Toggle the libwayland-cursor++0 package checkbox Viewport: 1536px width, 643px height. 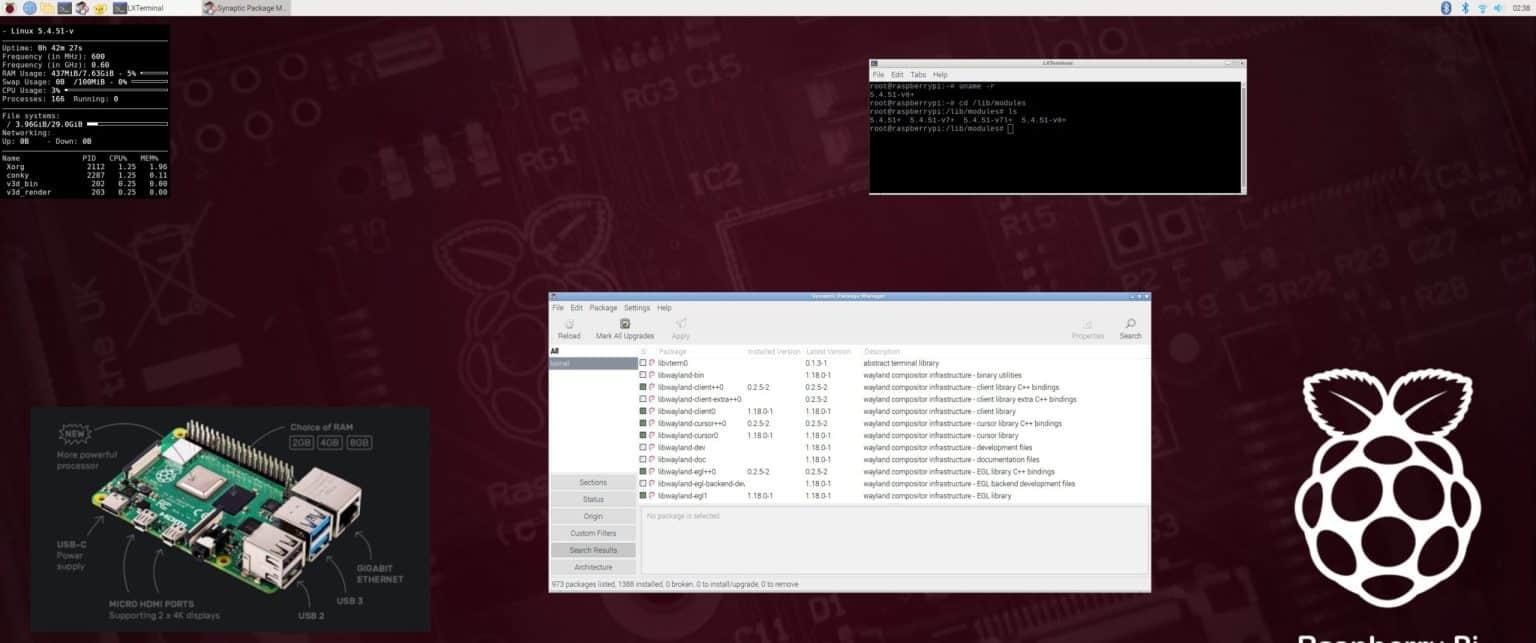click(643, 423)
